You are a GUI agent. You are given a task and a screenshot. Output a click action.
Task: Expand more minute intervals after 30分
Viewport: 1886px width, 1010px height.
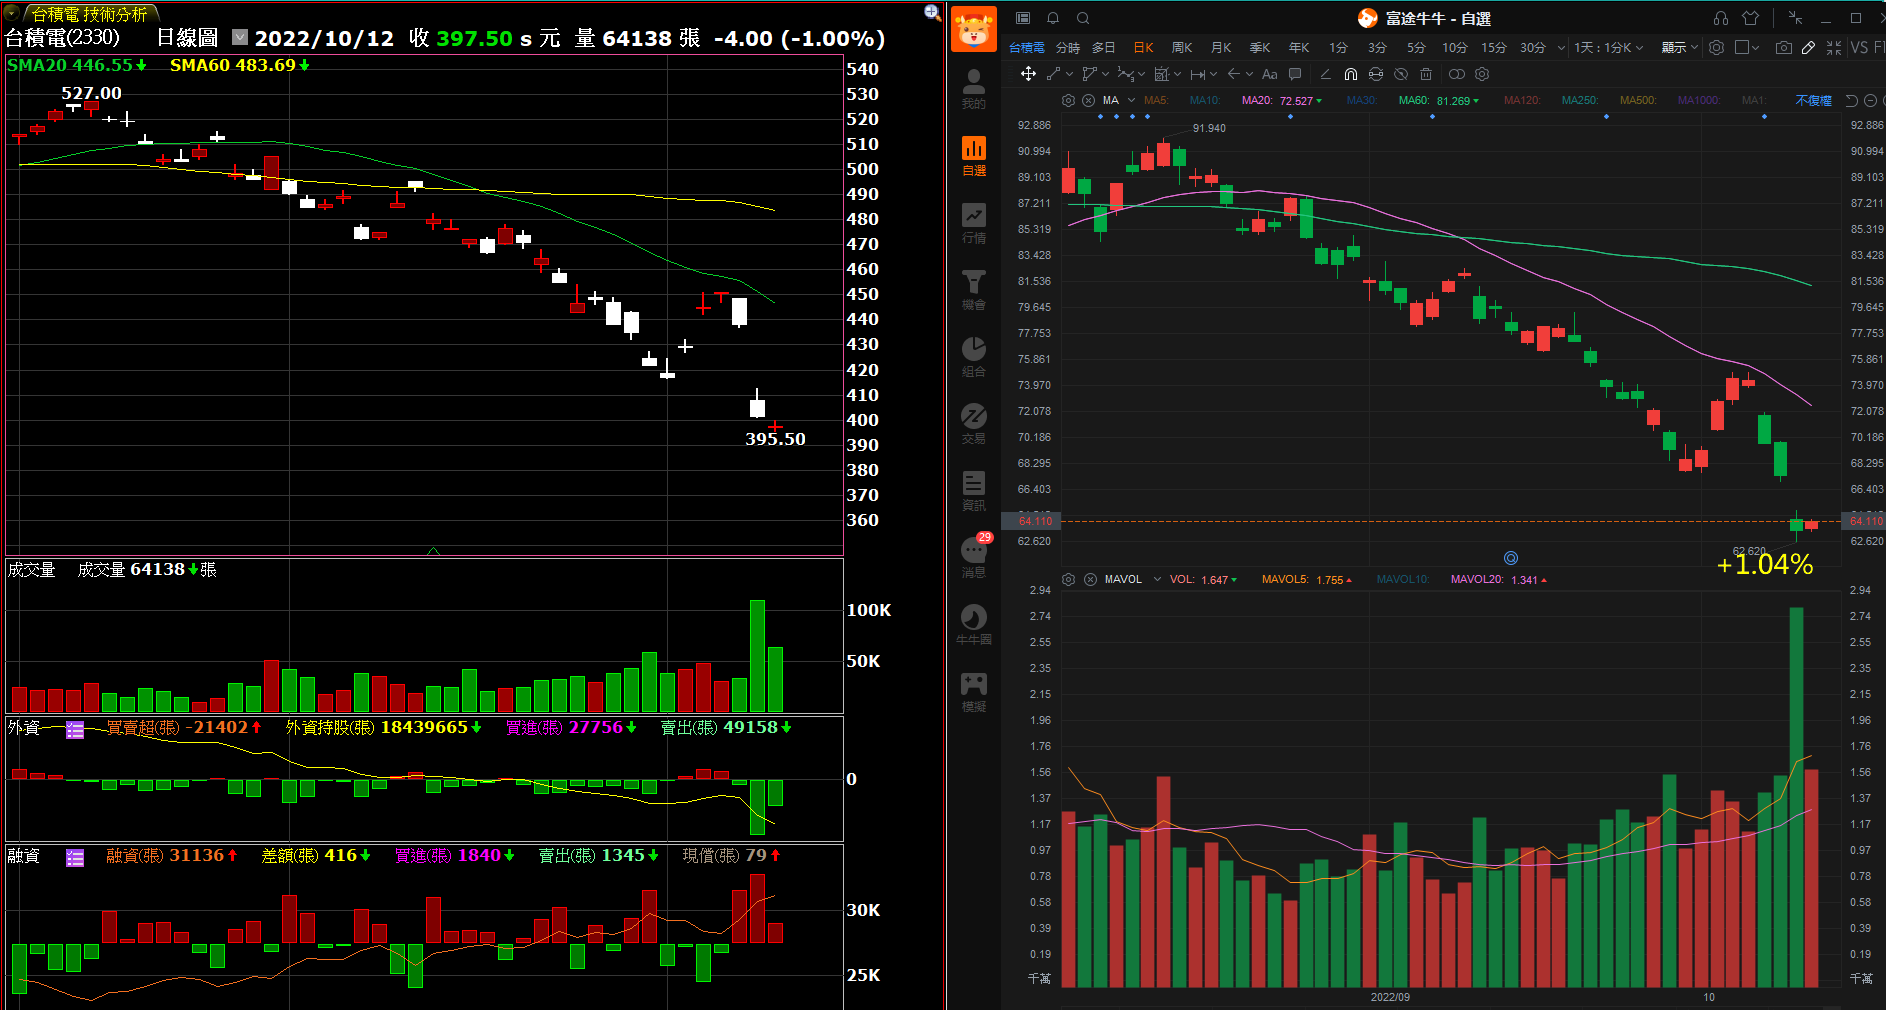(1561, 47)
